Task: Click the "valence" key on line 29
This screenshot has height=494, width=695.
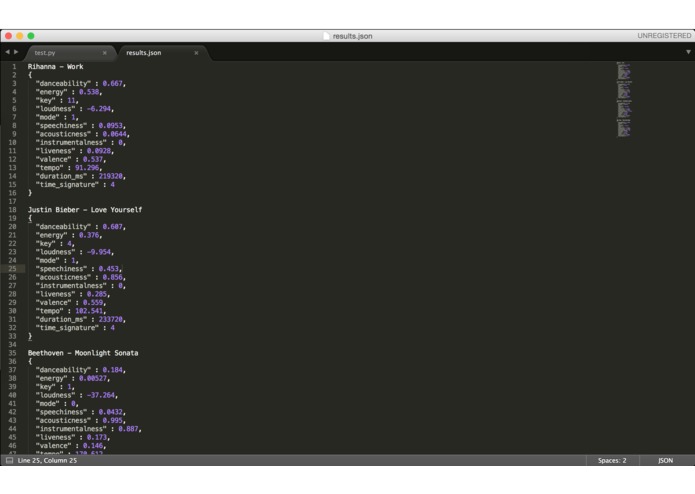Action: (53, 302)
